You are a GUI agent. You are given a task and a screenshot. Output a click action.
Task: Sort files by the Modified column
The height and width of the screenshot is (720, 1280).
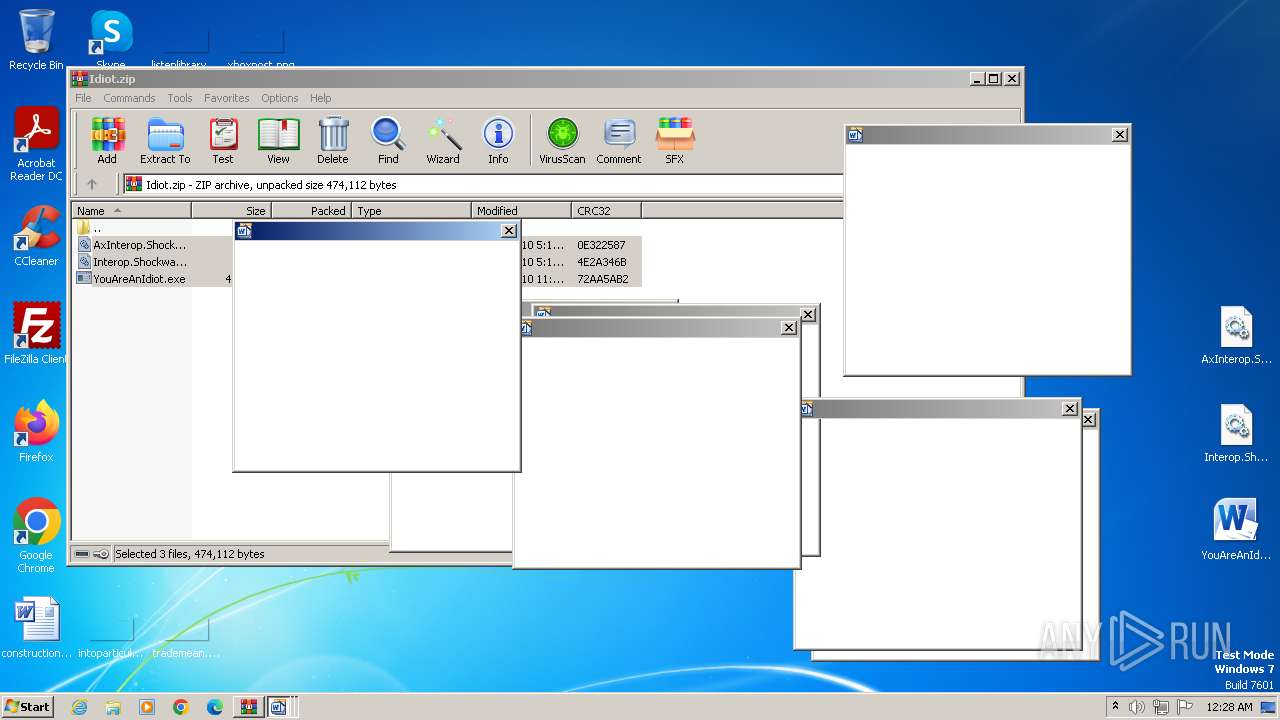[x=521, y=211]
